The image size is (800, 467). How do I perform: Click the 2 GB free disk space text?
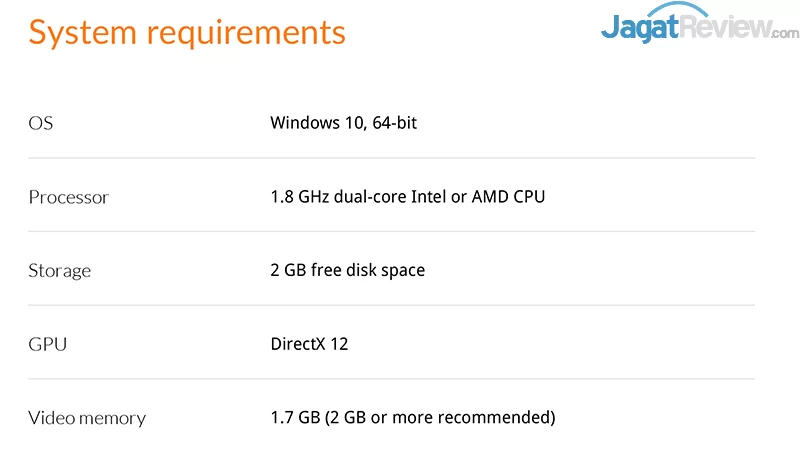(x=347, y=271)
